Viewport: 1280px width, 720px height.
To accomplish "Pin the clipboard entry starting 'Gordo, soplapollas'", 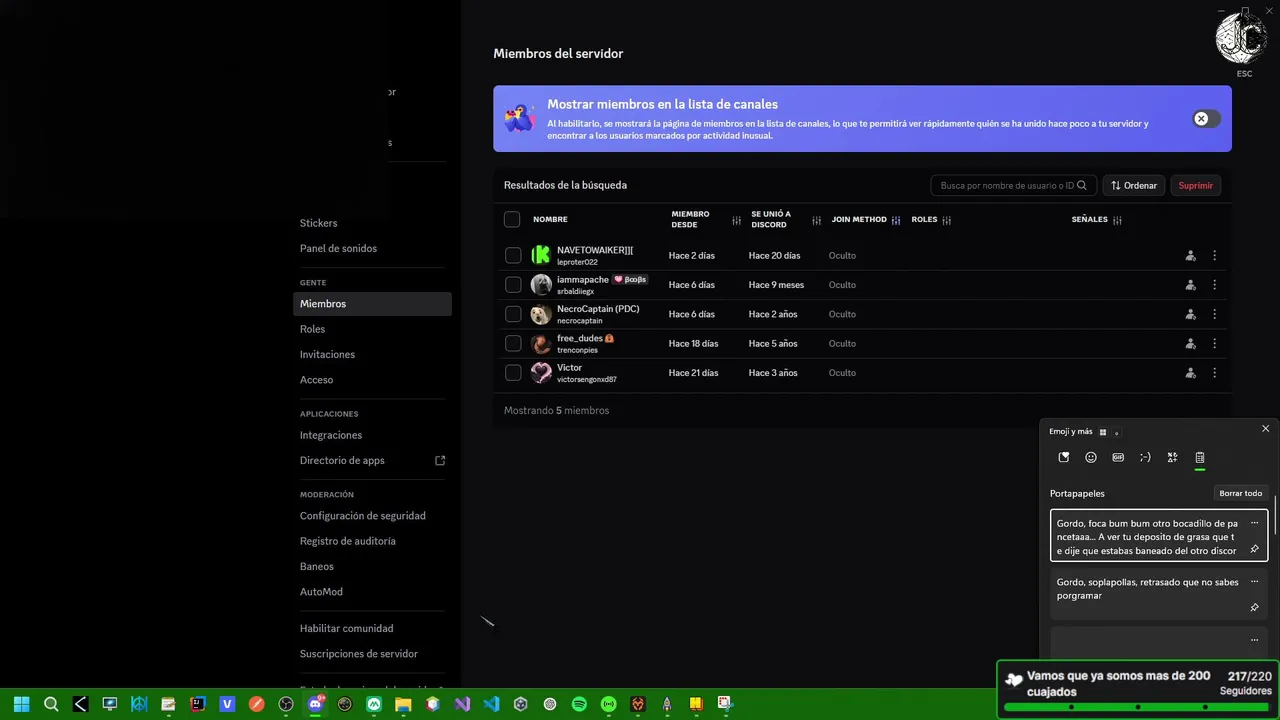I will 1254,607.
